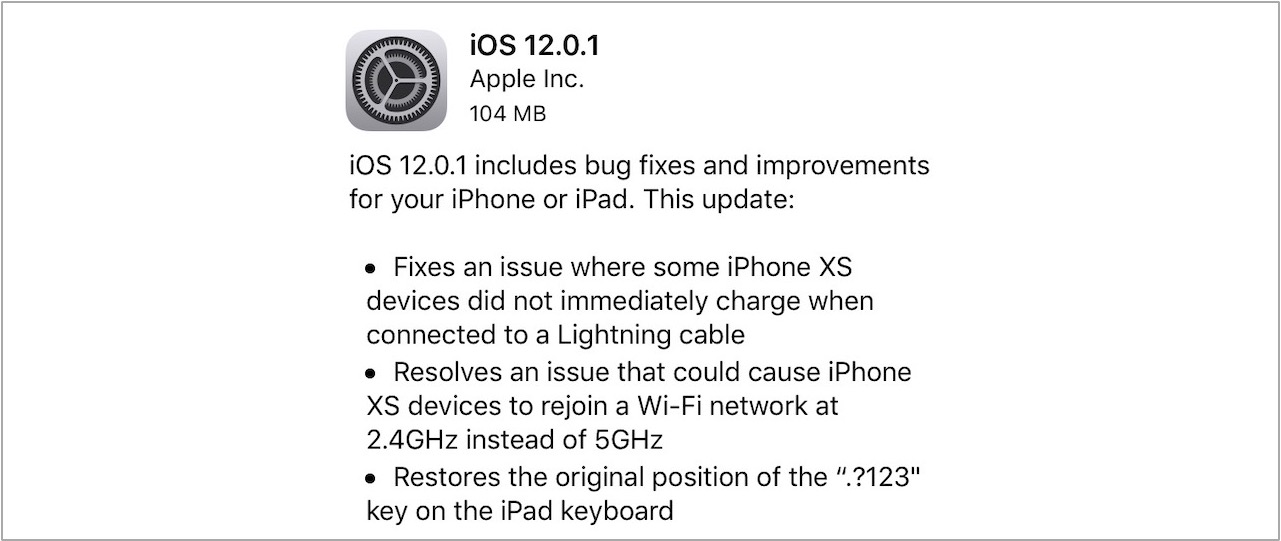Click the 'key on the iPad keyboard' line
Screen dimensions: 1281x541
tap(519, 512)
